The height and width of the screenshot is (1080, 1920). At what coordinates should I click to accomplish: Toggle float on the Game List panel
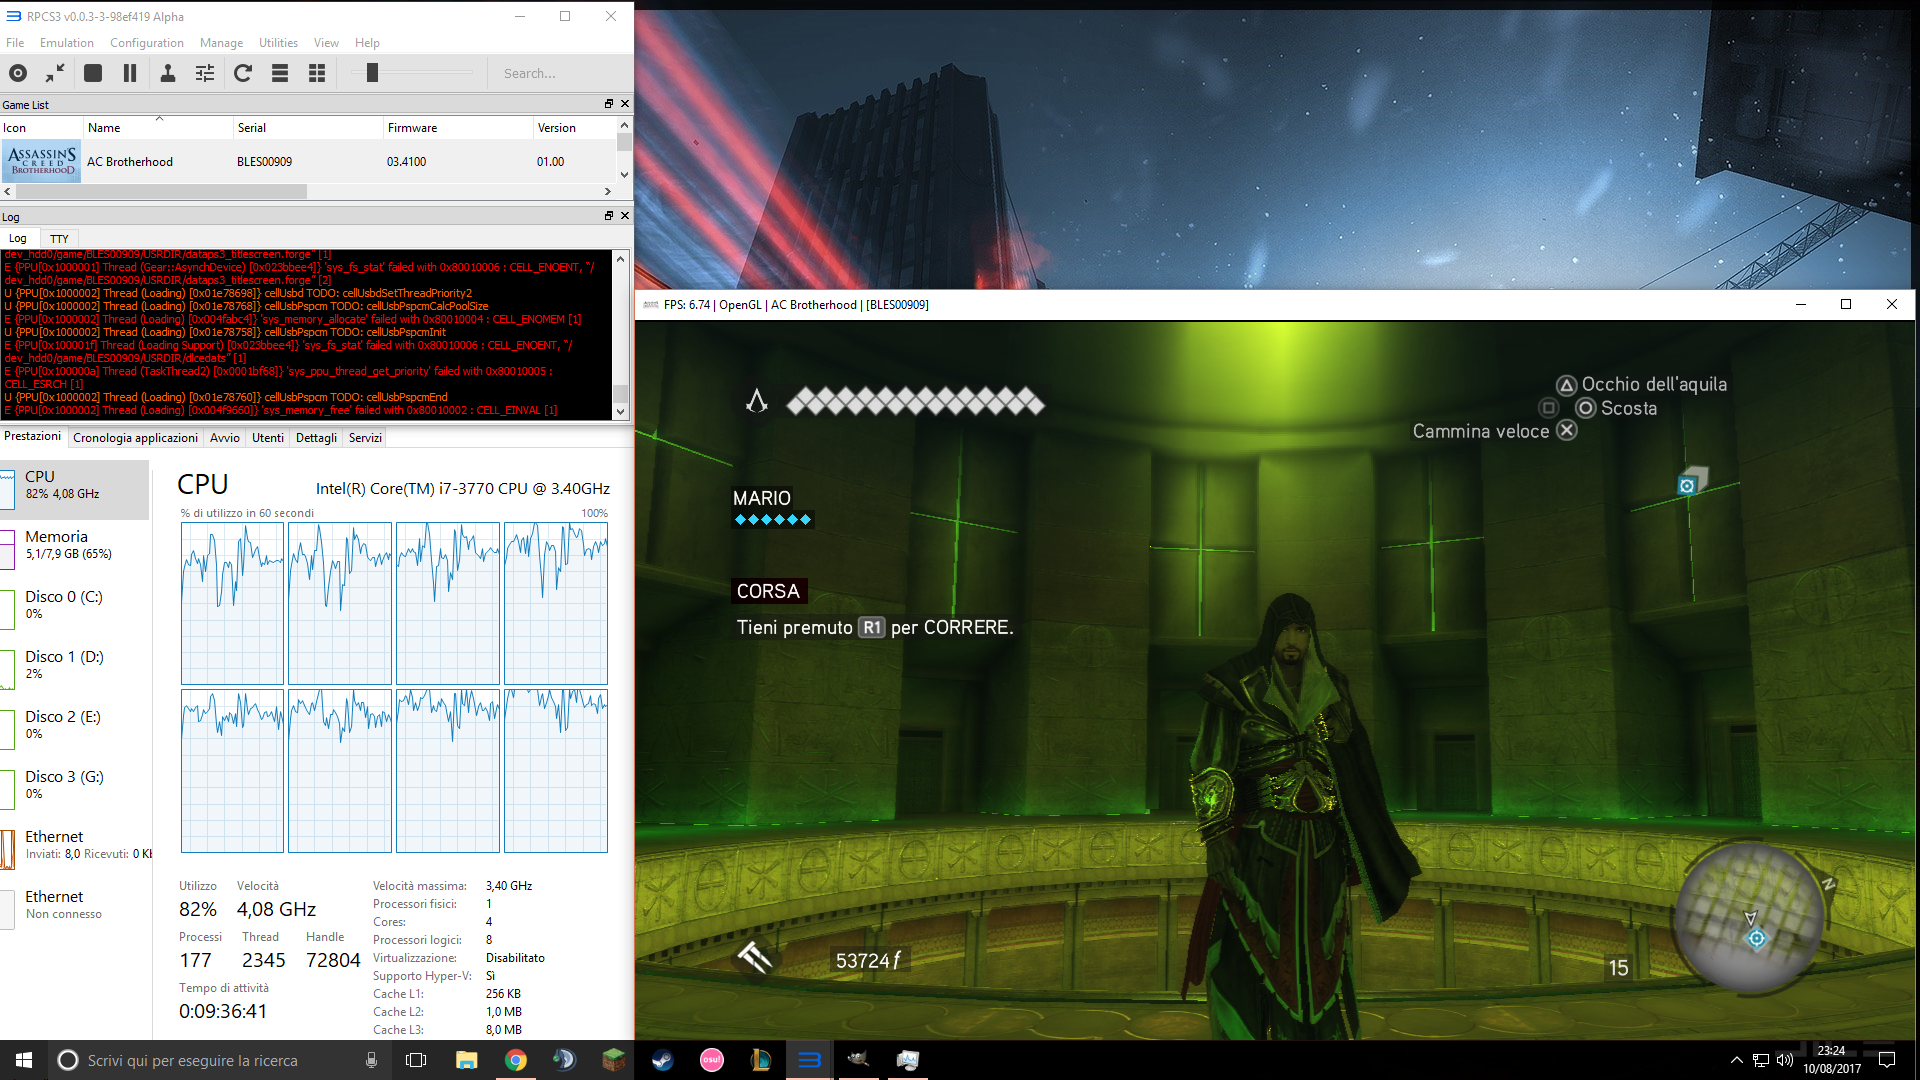point(608,104)
